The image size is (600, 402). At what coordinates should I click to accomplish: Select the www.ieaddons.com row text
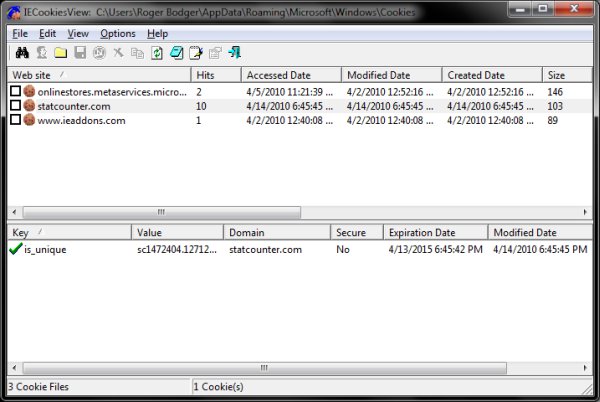(82, 120)
